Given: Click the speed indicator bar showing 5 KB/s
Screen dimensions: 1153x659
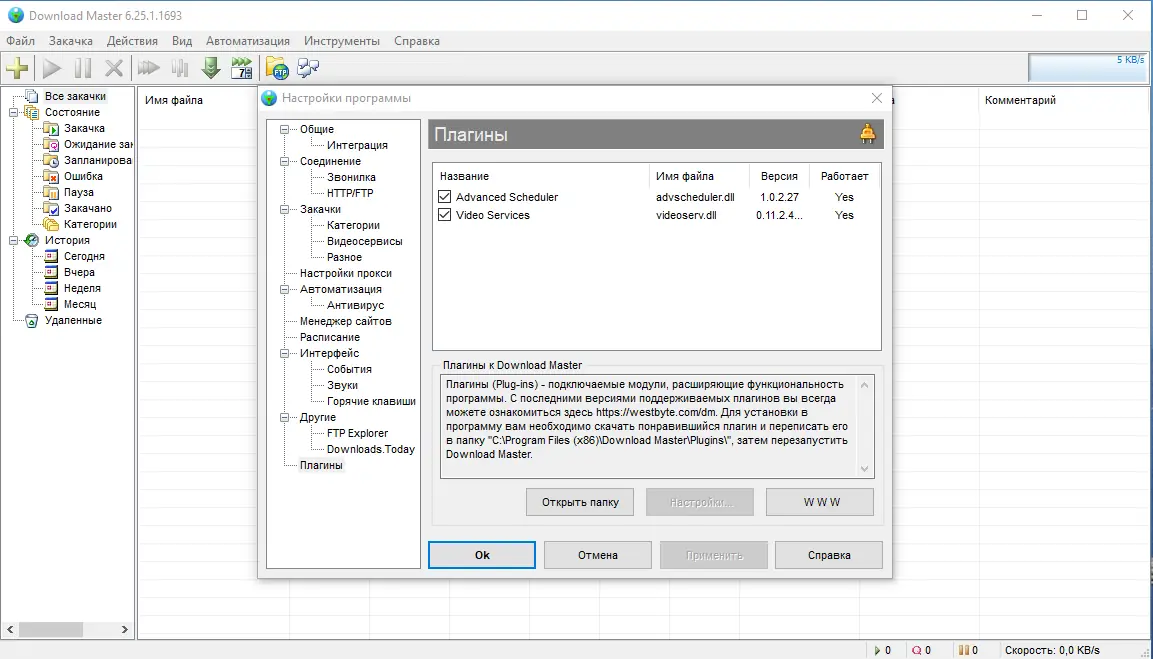Looking at the screenshot, I should pos(1088,68).
